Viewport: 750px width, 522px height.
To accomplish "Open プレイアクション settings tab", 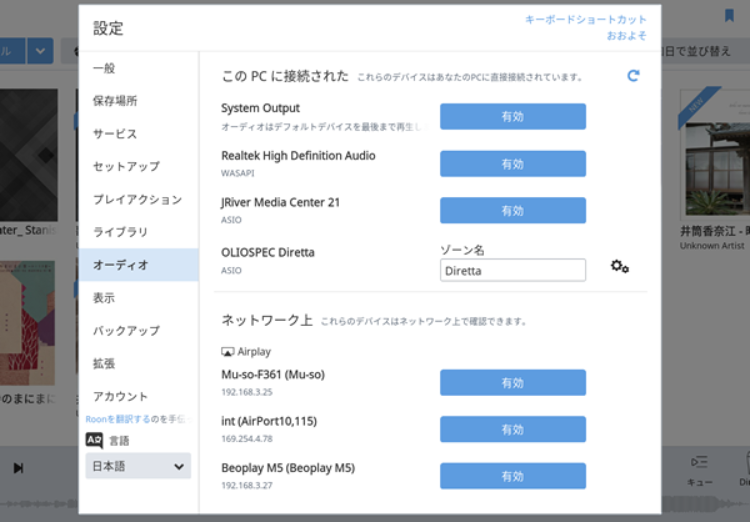I will 139,200.
